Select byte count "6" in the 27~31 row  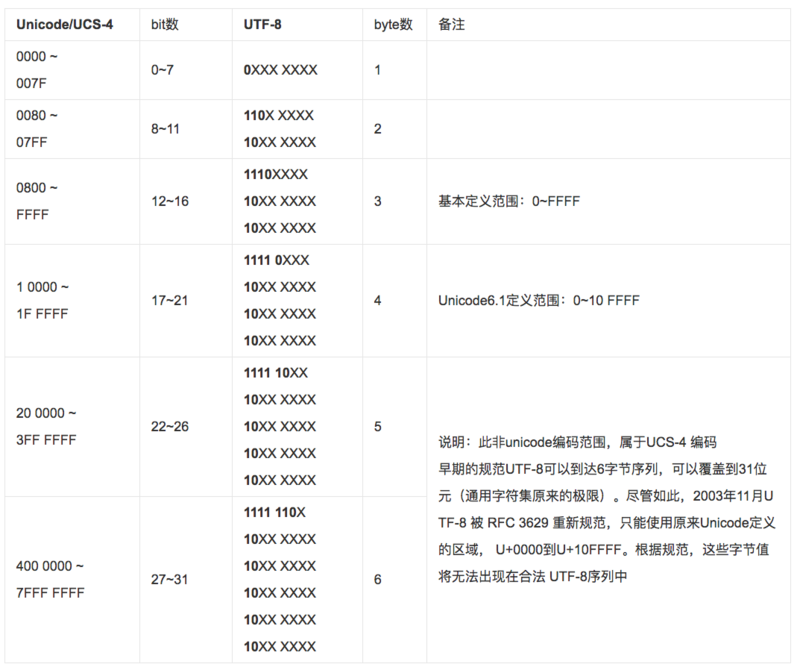tap(378, 579)
